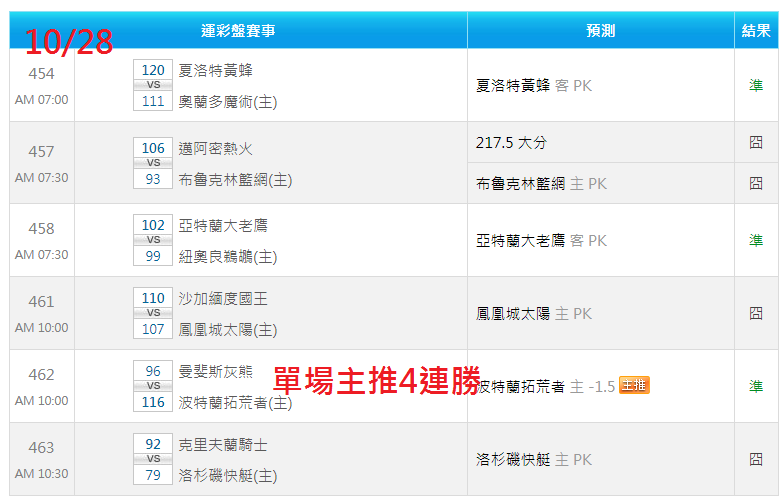The width and height of the screenshot is (784, 500).
Task: Click 布魯克林籃網(主) in the matchup column
Action: tap(235, 180)
